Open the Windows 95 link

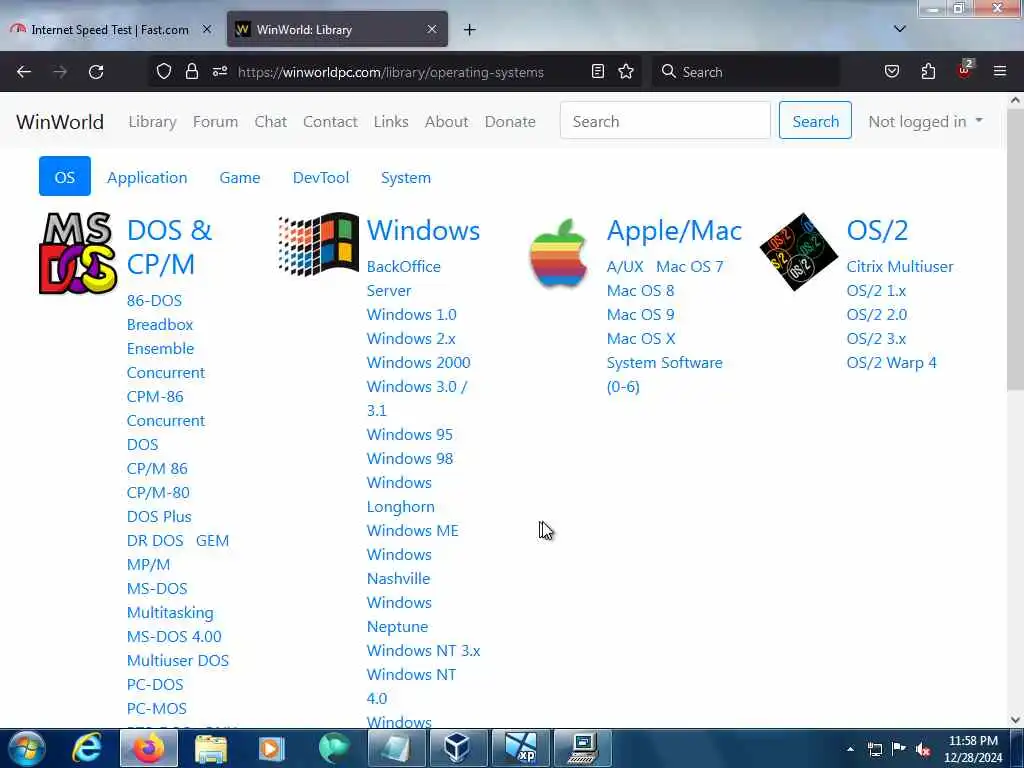point(409,434)
